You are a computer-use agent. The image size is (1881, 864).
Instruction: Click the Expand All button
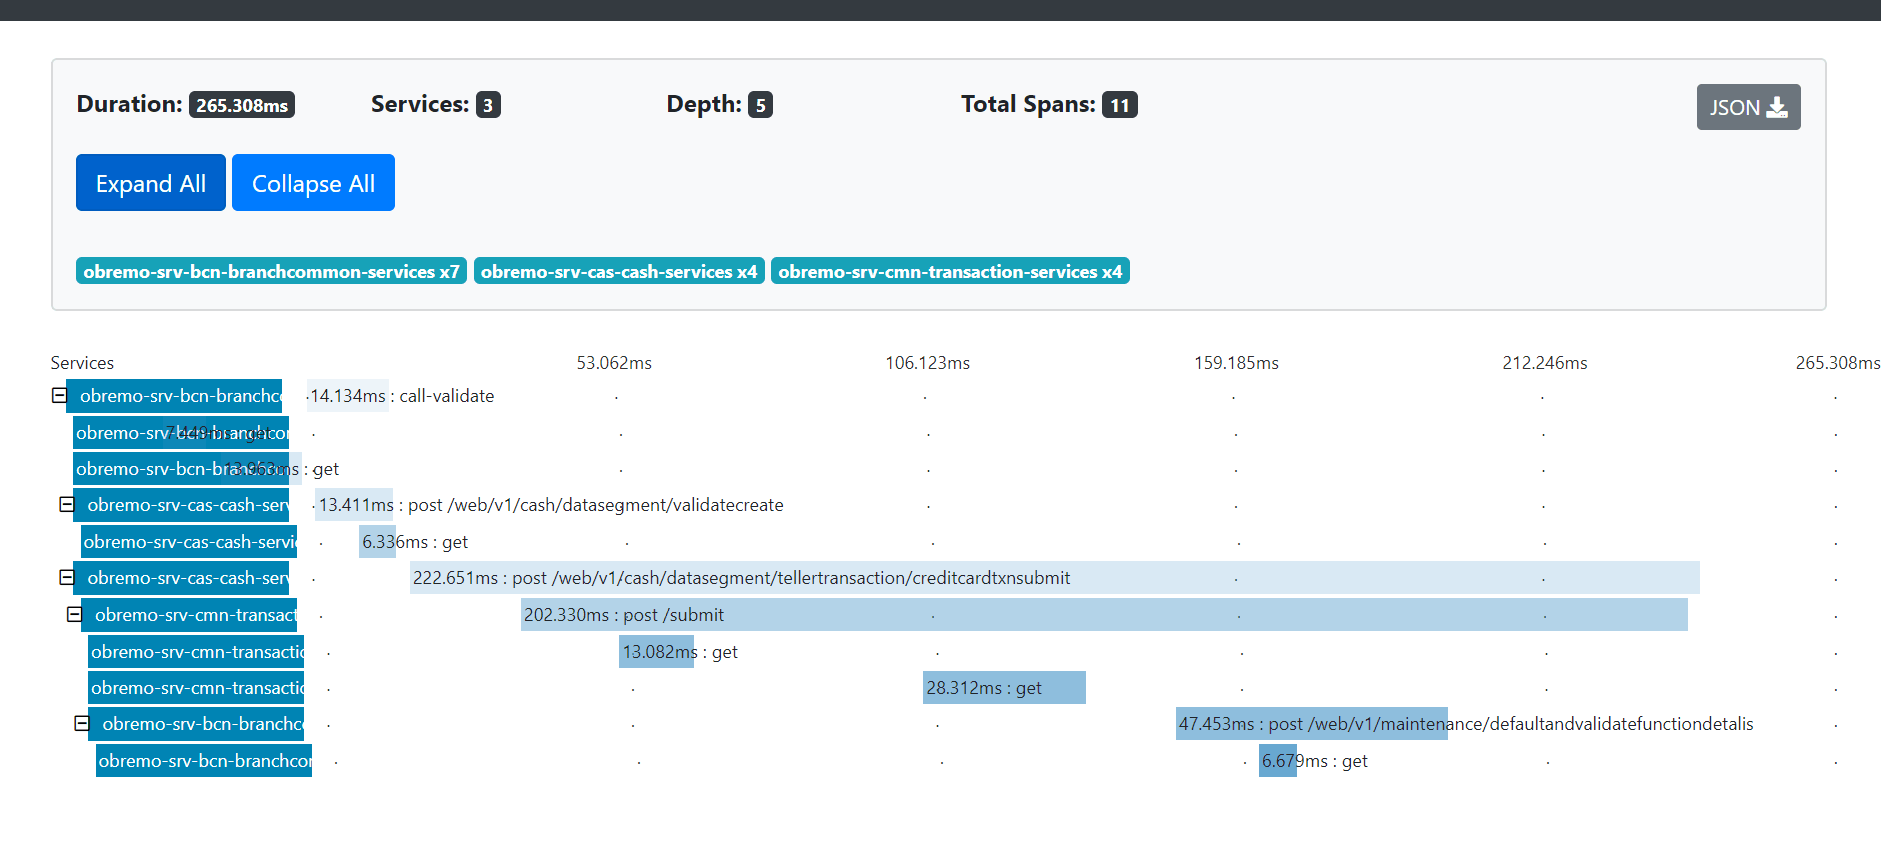pyautogui.click(x=151, y=183)
